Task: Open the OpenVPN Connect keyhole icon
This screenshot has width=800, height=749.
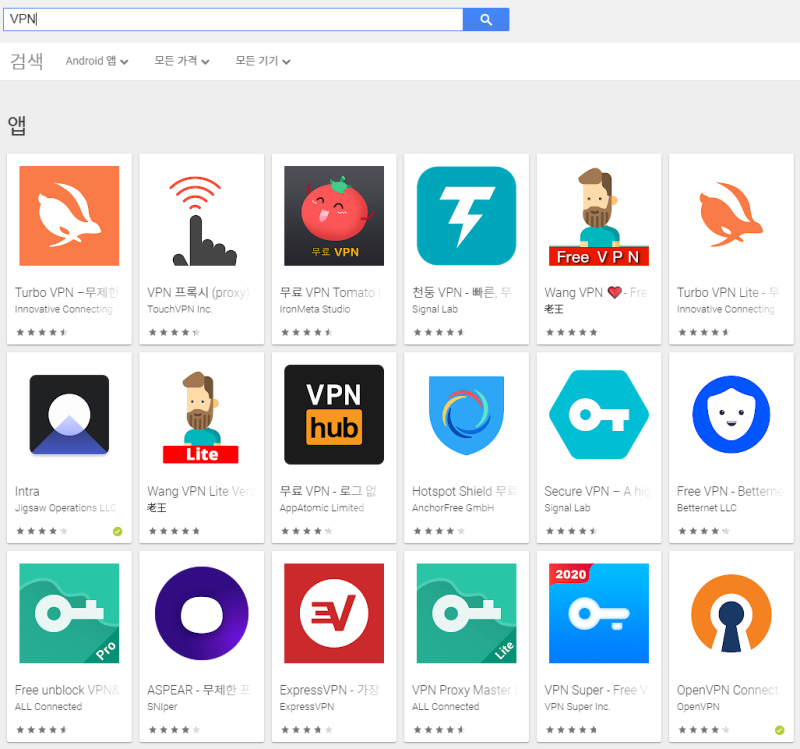Action: (731, 613)
